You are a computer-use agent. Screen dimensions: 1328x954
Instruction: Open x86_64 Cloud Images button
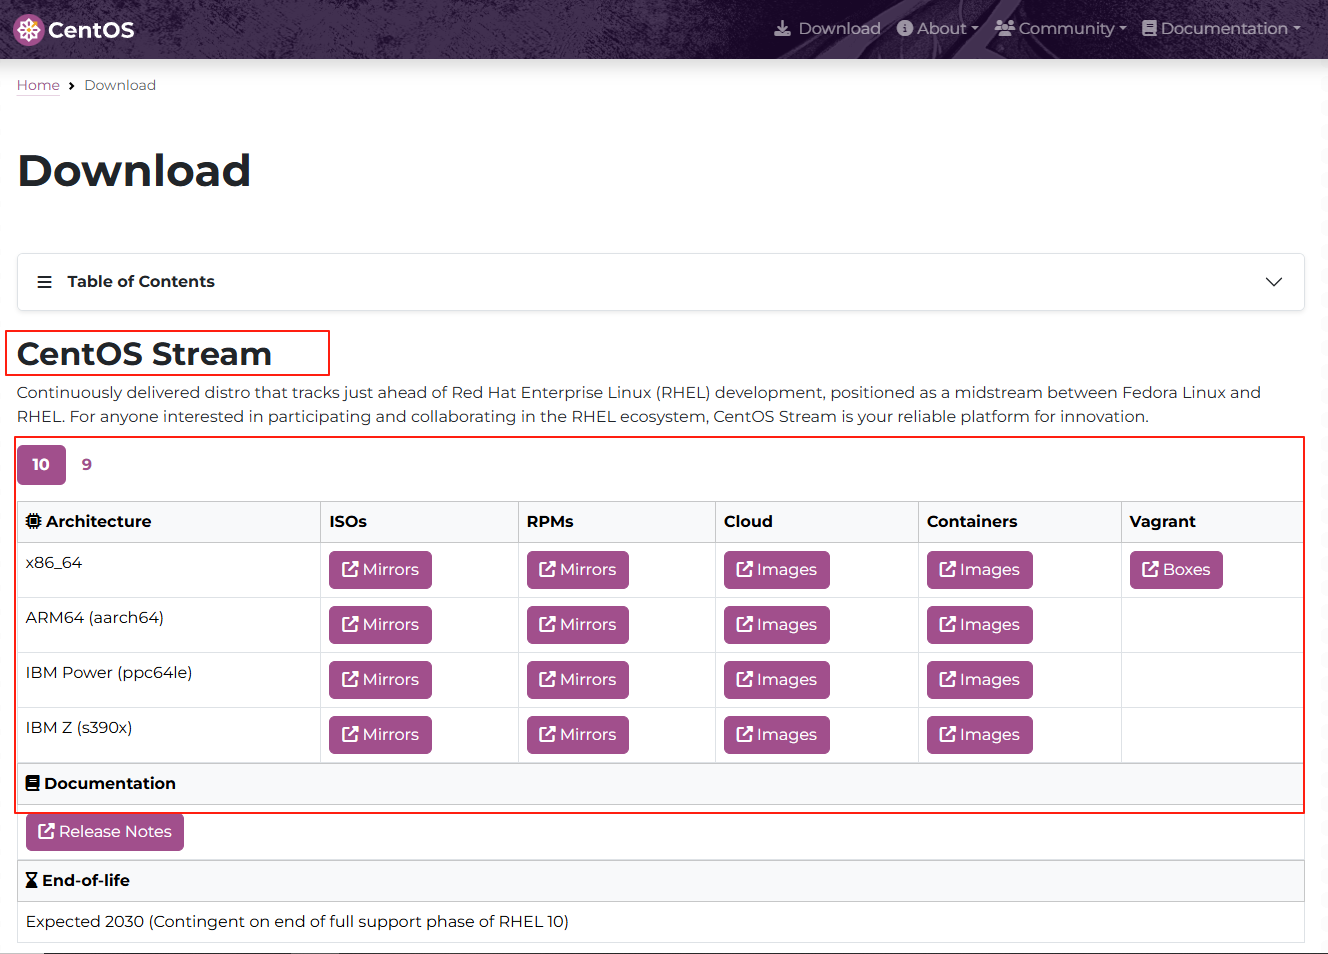coord(777,570)
